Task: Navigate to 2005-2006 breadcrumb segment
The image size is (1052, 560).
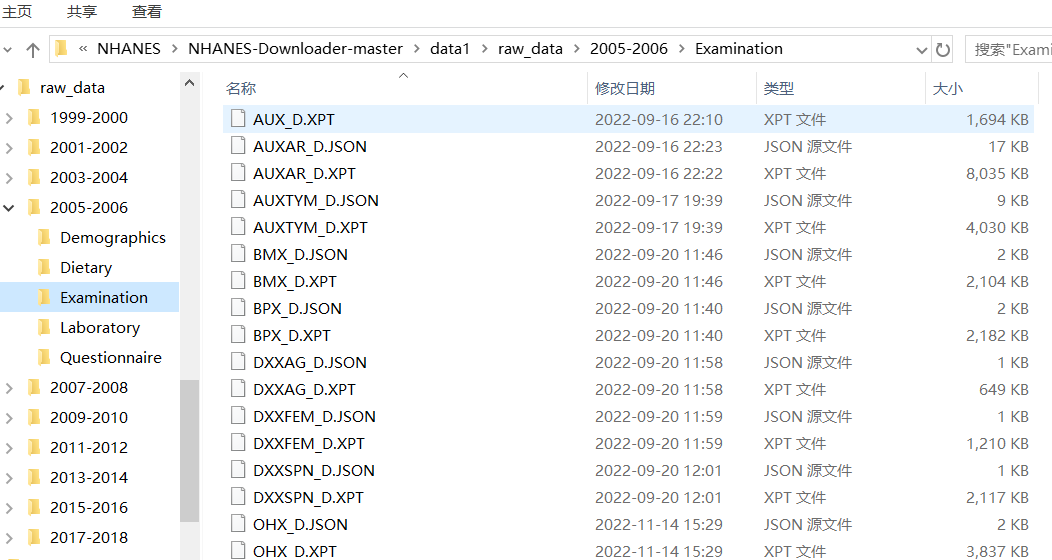Action: [629, 49]
